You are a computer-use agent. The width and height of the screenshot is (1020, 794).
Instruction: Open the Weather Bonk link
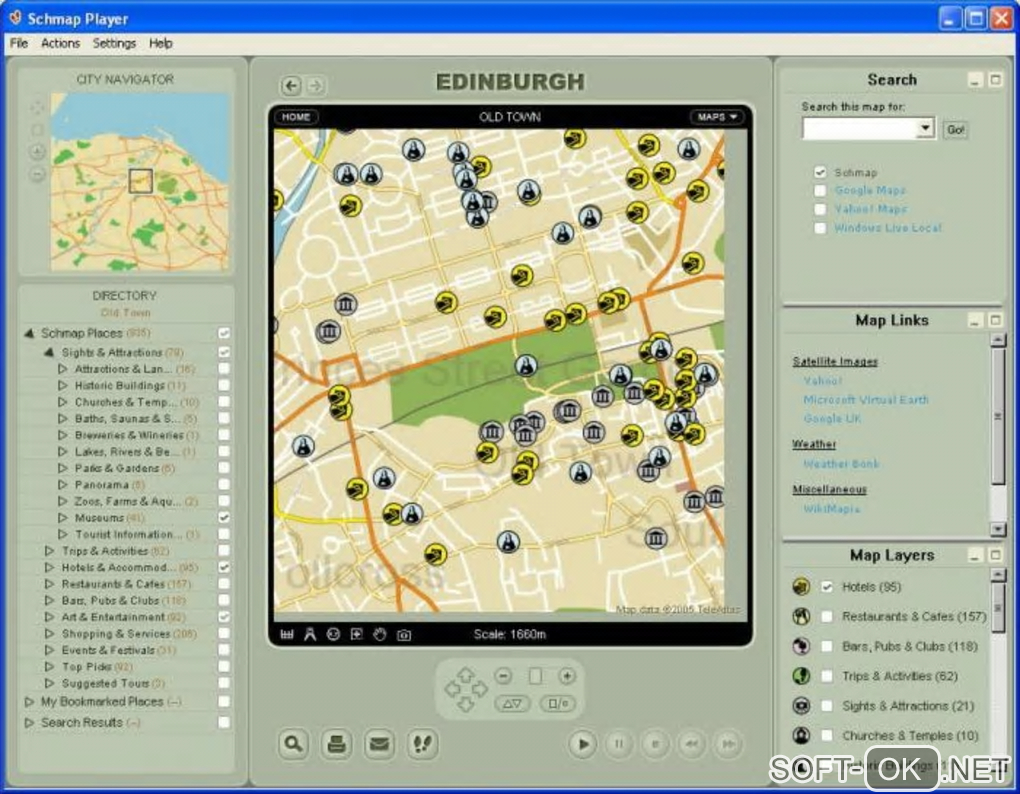coord(841,464)
